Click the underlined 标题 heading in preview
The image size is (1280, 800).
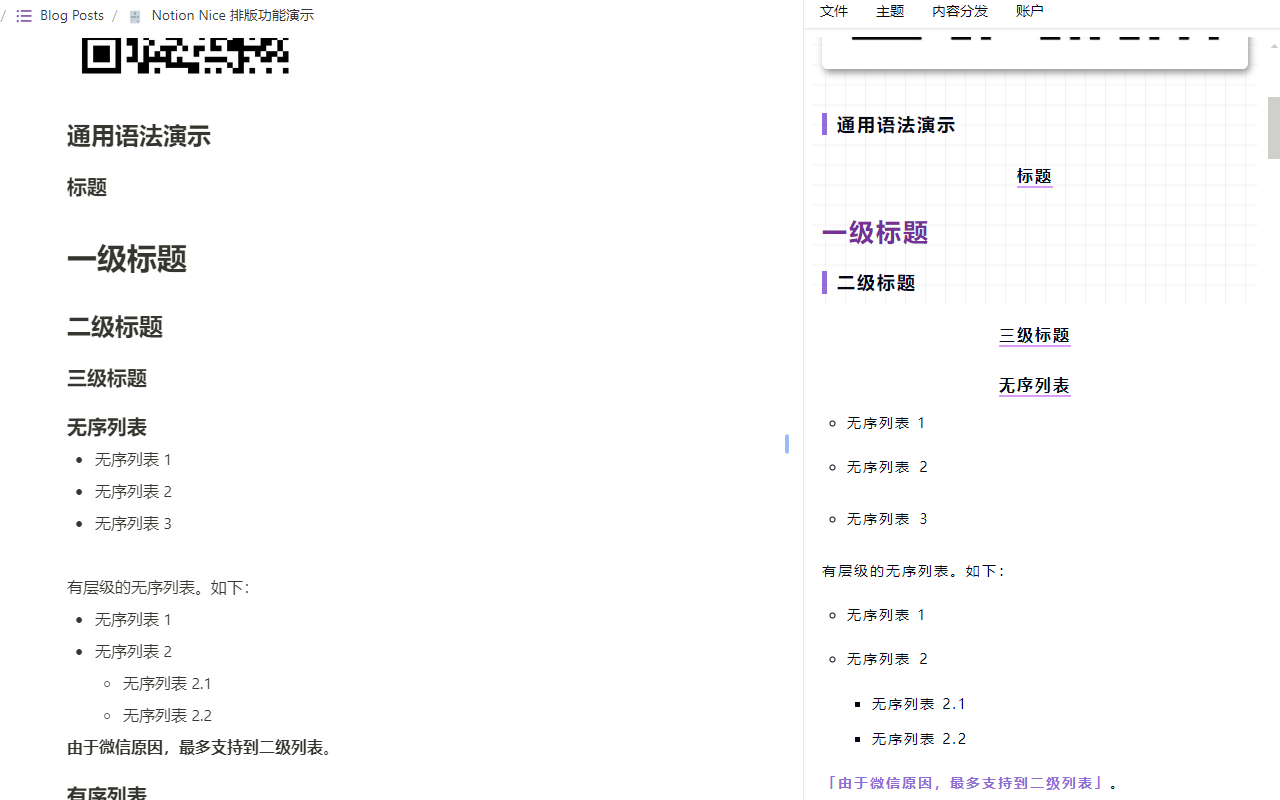tap(1034, 175)
